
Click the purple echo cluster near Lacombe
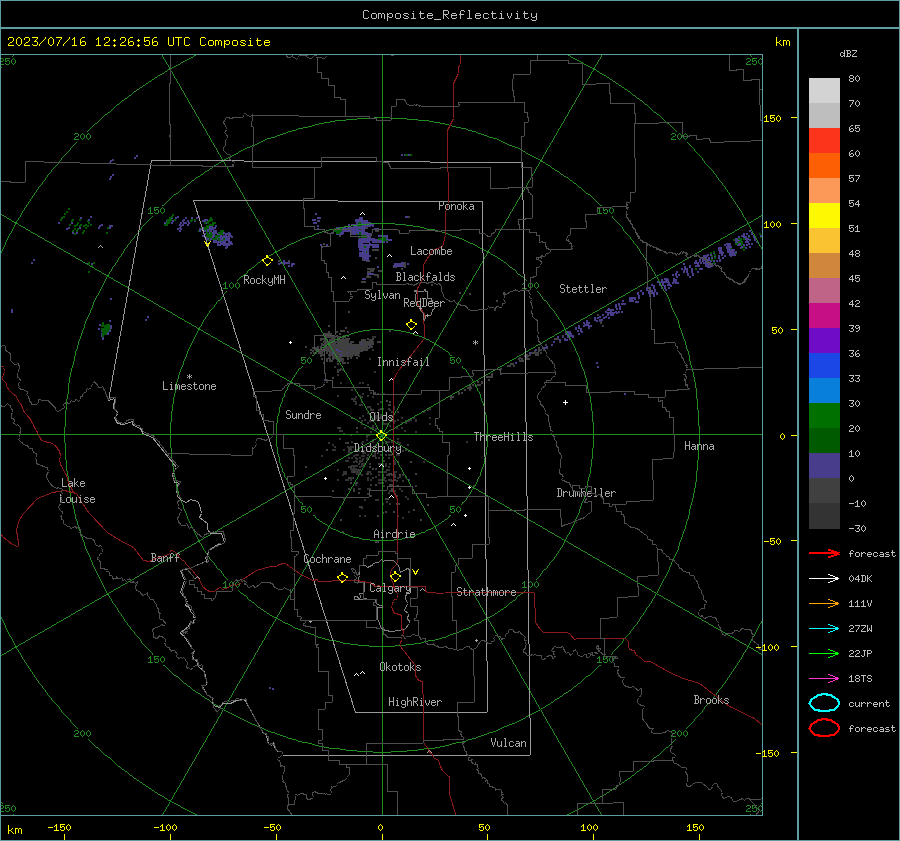point(363,239)
